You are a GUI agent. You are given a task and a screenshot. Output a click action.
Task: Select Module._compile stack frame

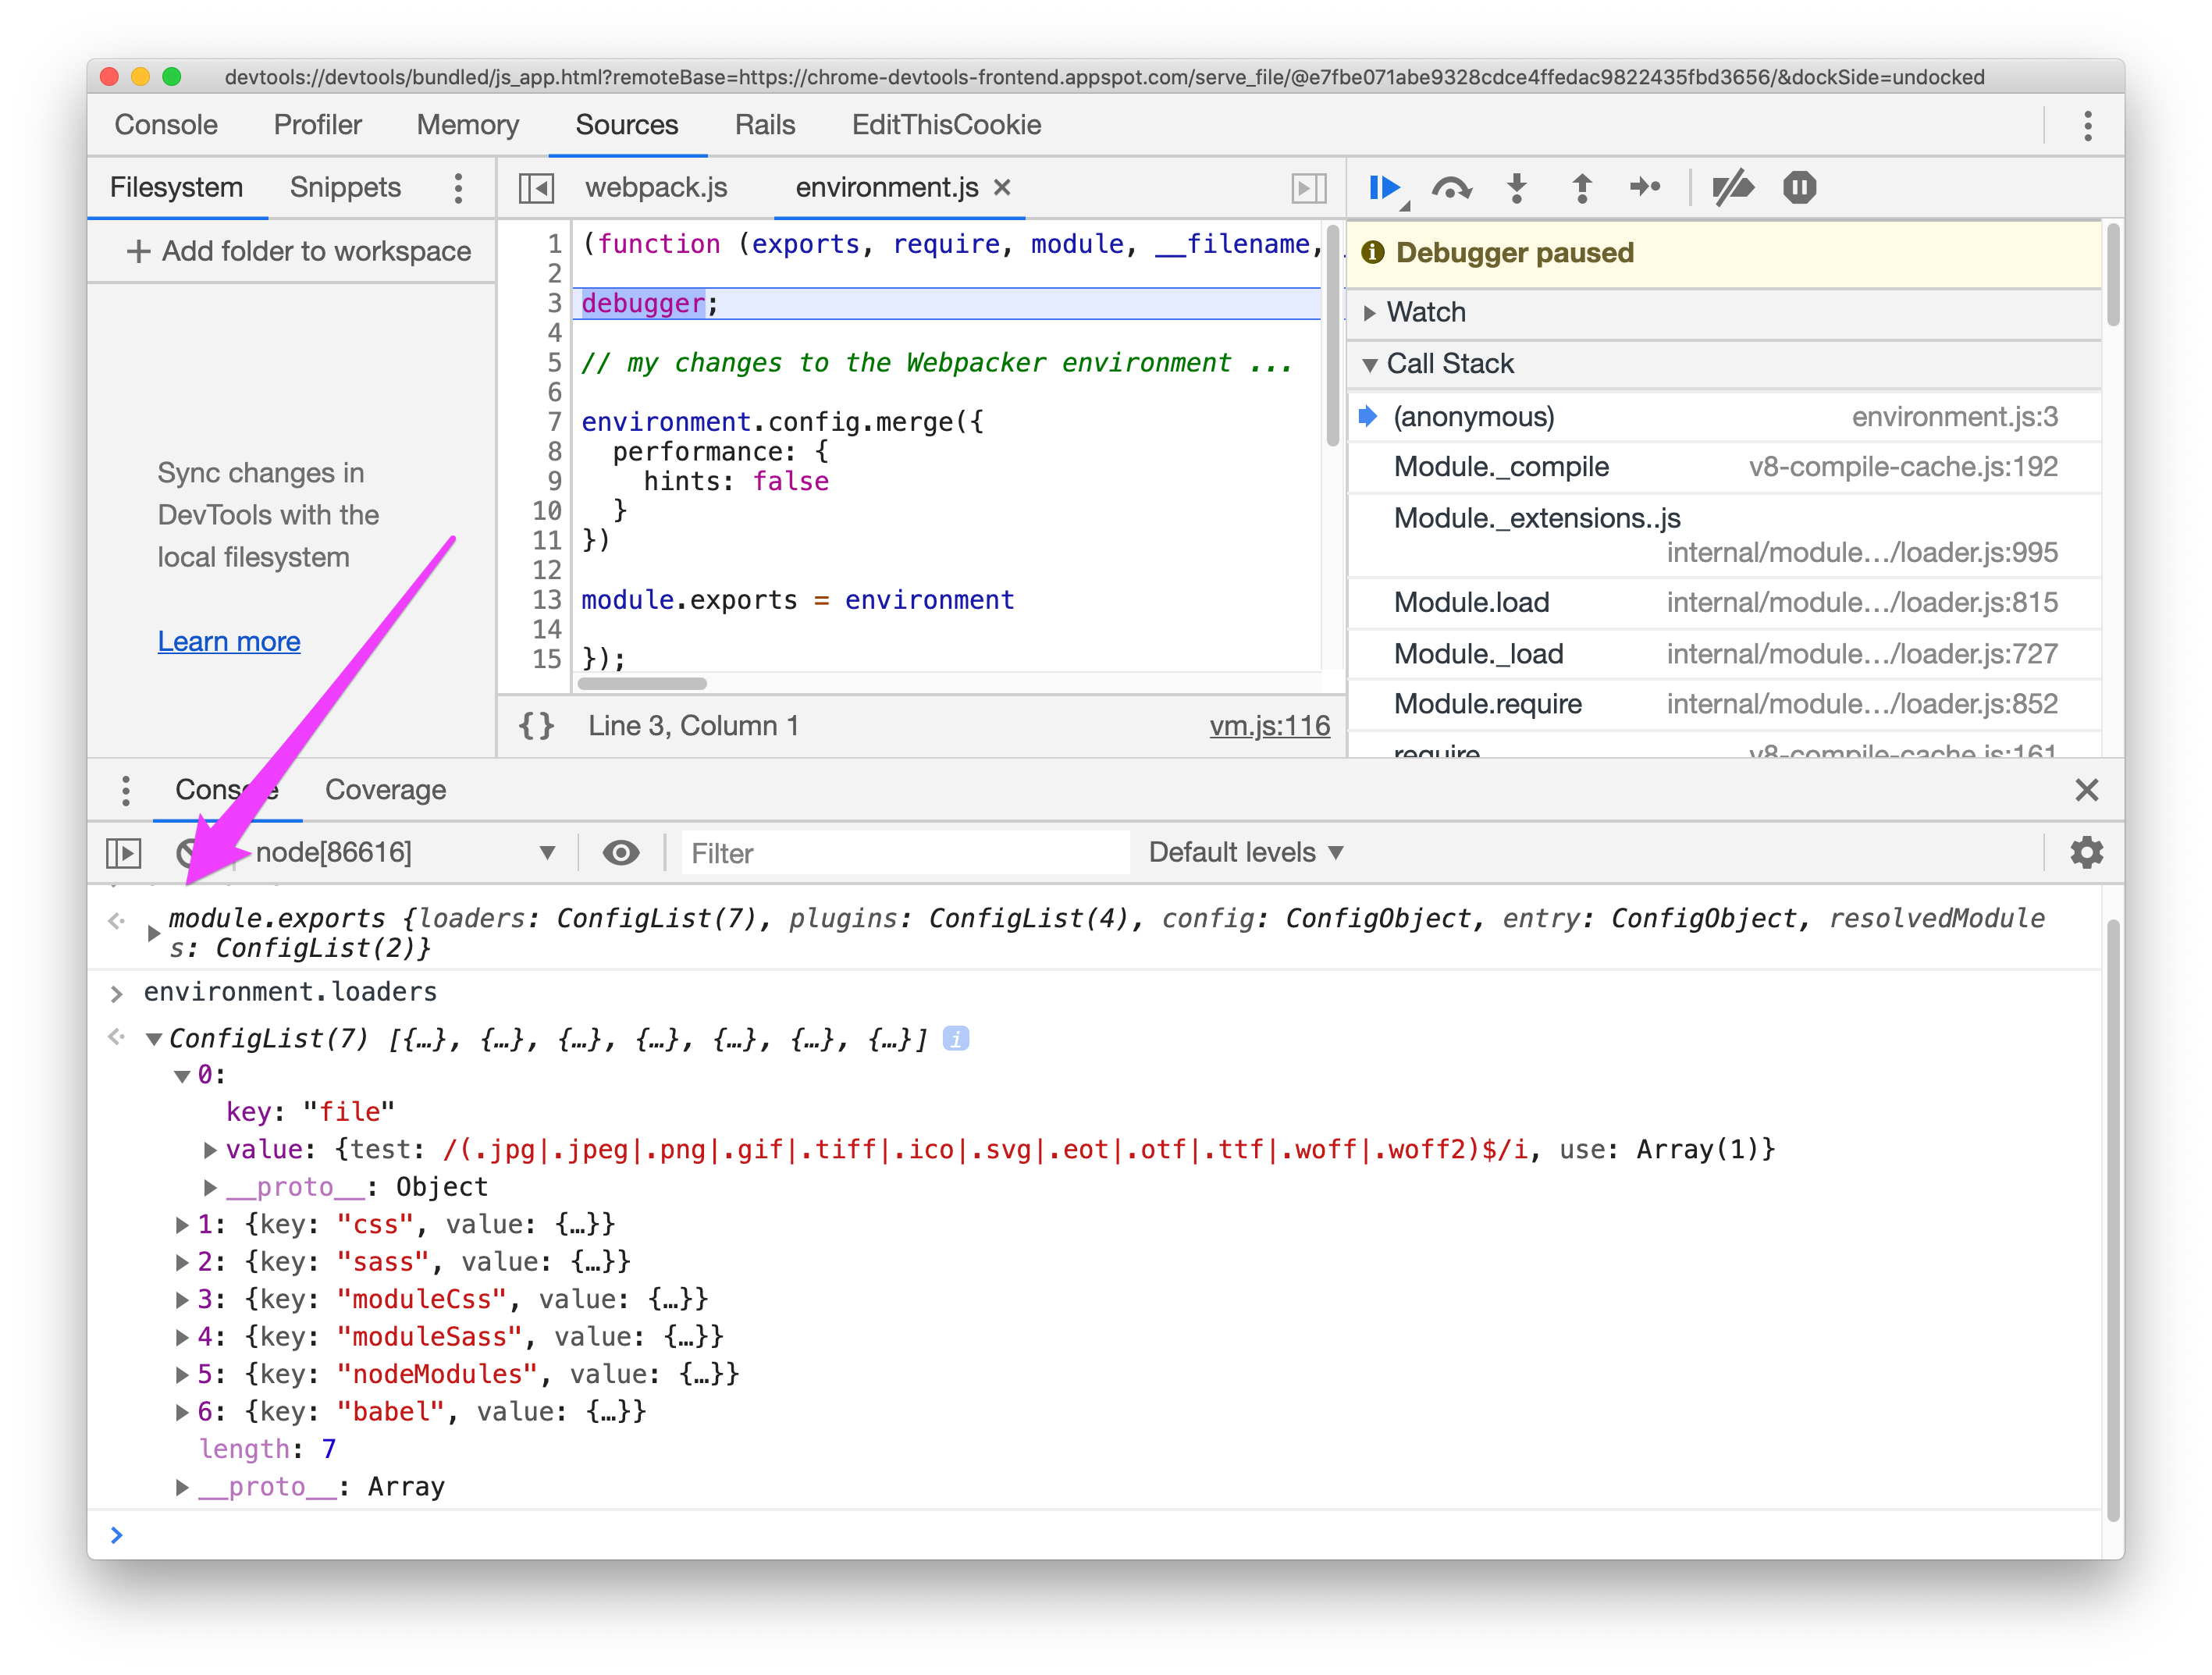pos(1724,467)
